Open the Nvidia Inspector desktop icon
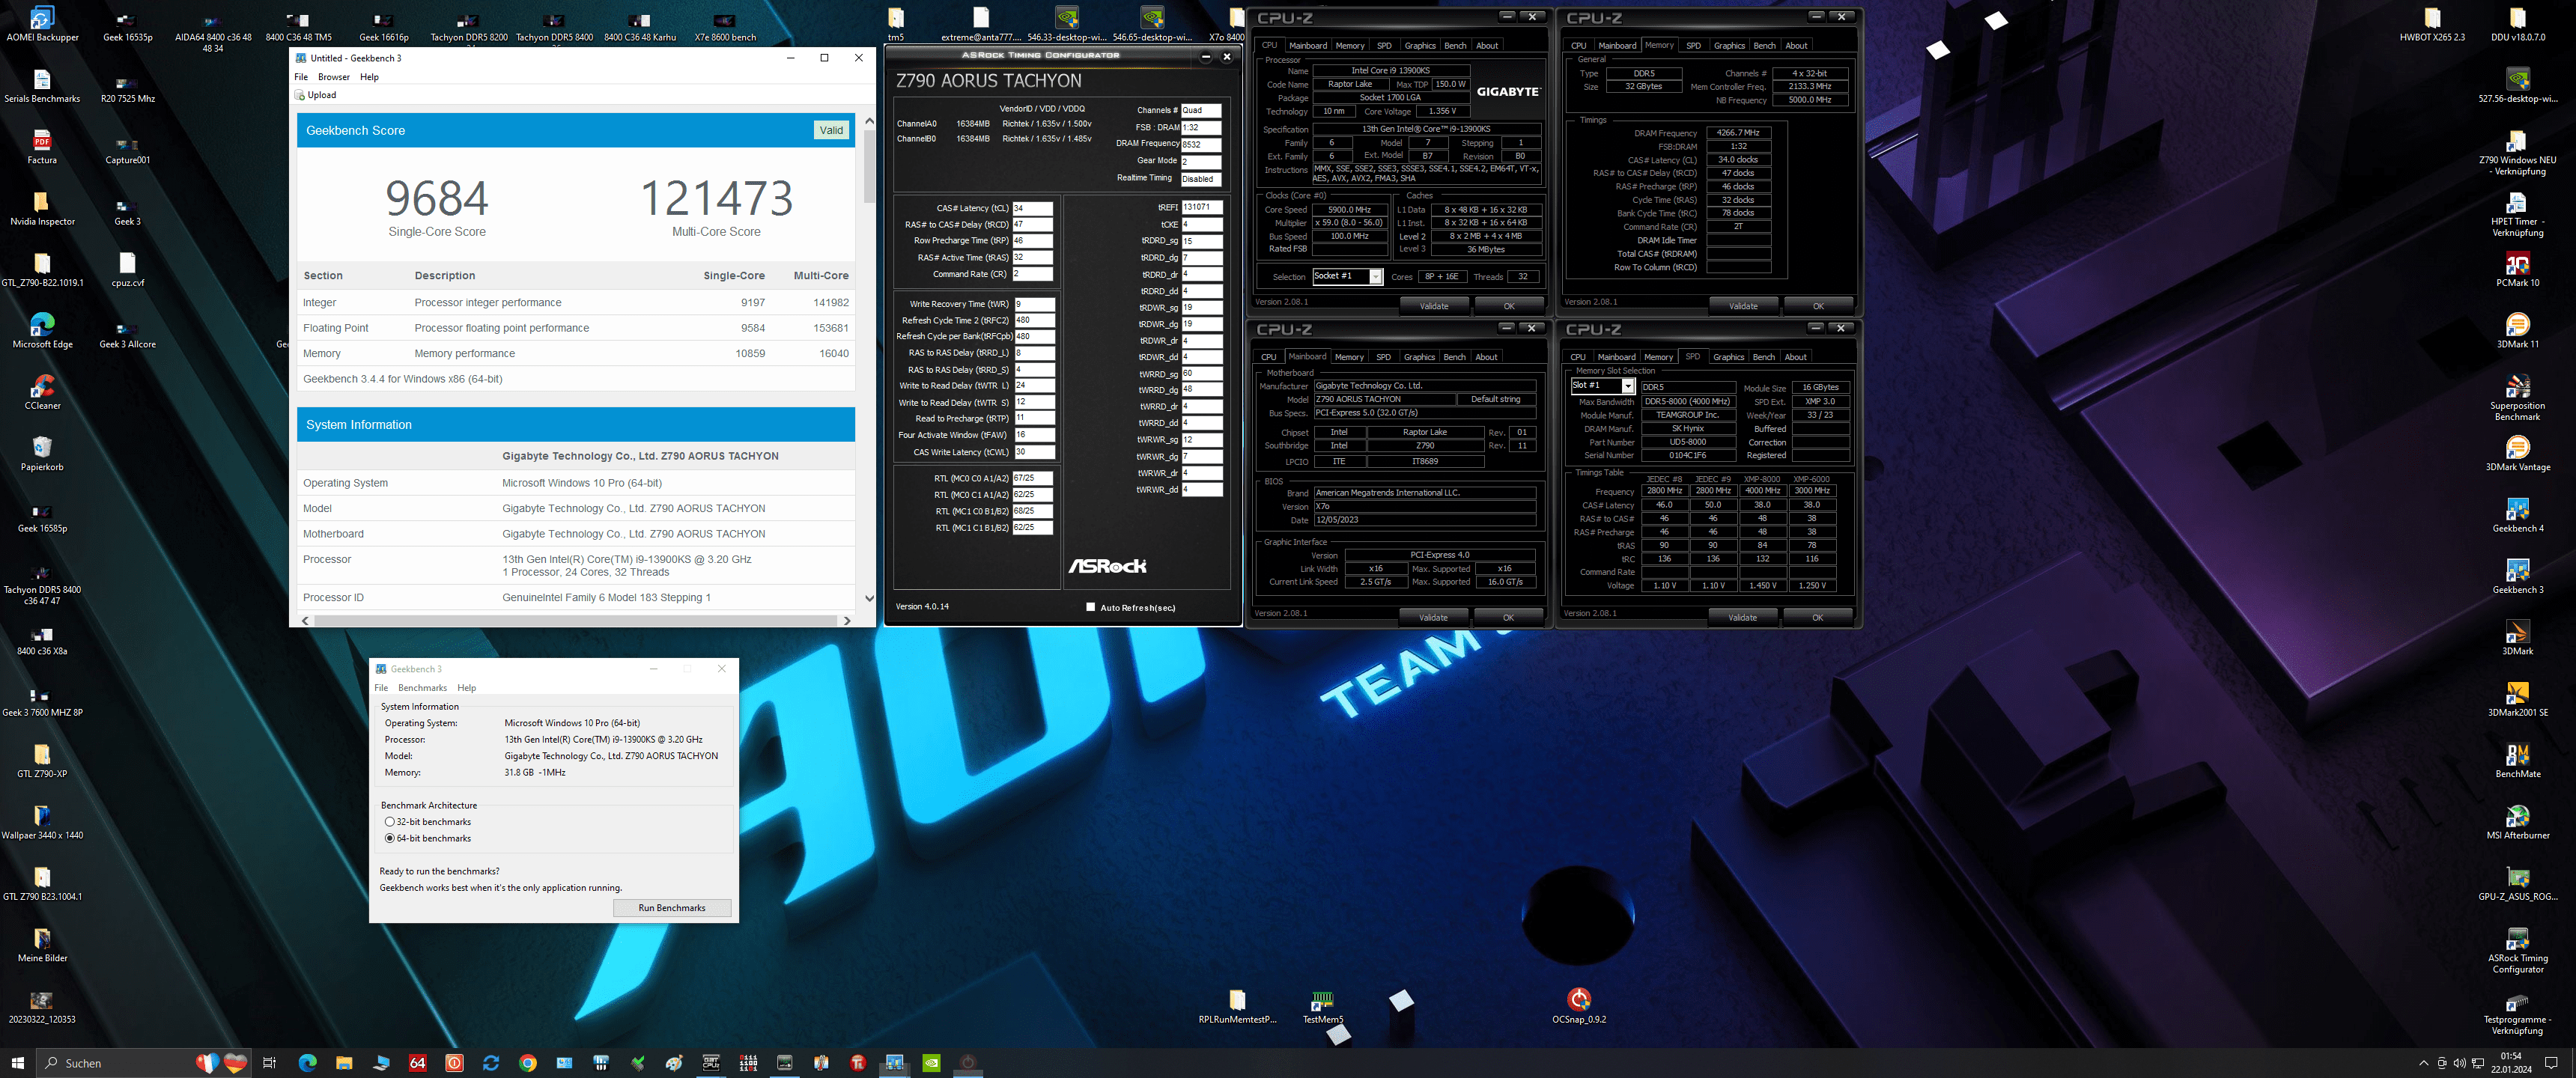 tap(42, 208)
